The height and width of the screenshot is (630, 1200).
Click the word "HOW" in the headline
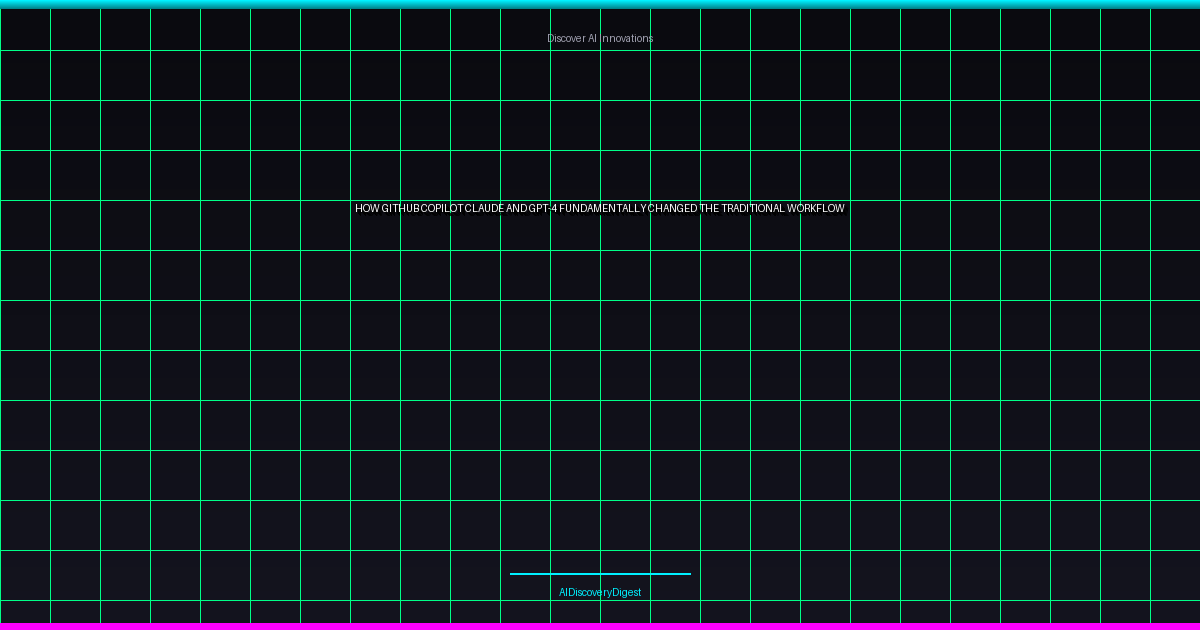click(367, 209)
